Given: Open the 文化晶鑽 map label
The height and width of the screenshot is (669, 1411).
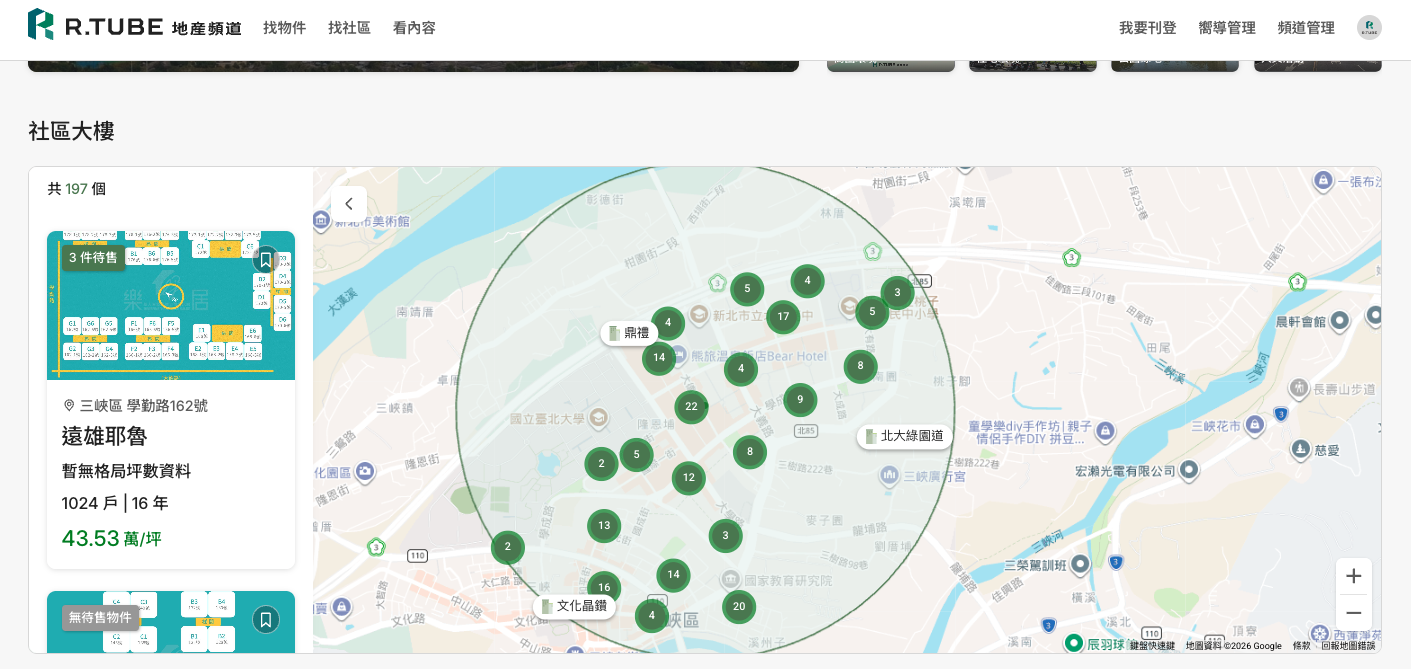Looking at the screenshot, I should pos(574,606).
